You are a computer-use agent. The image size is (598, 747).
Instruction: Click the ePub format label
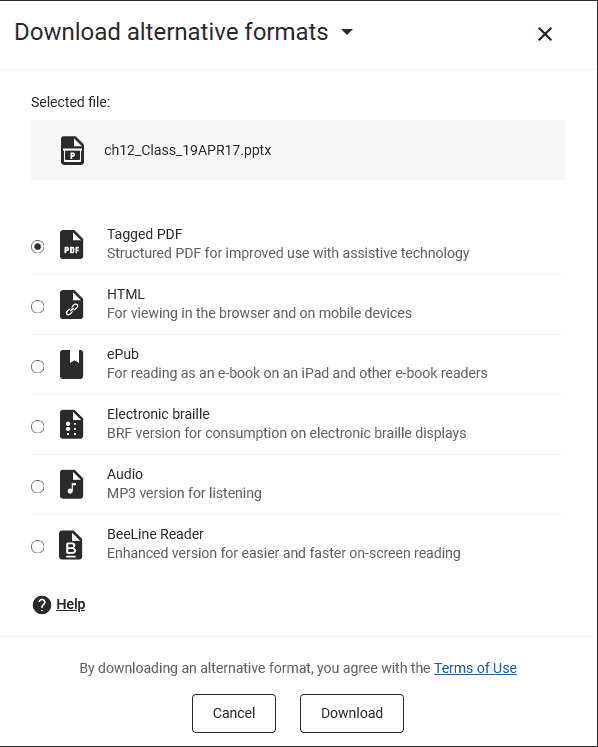123,354
